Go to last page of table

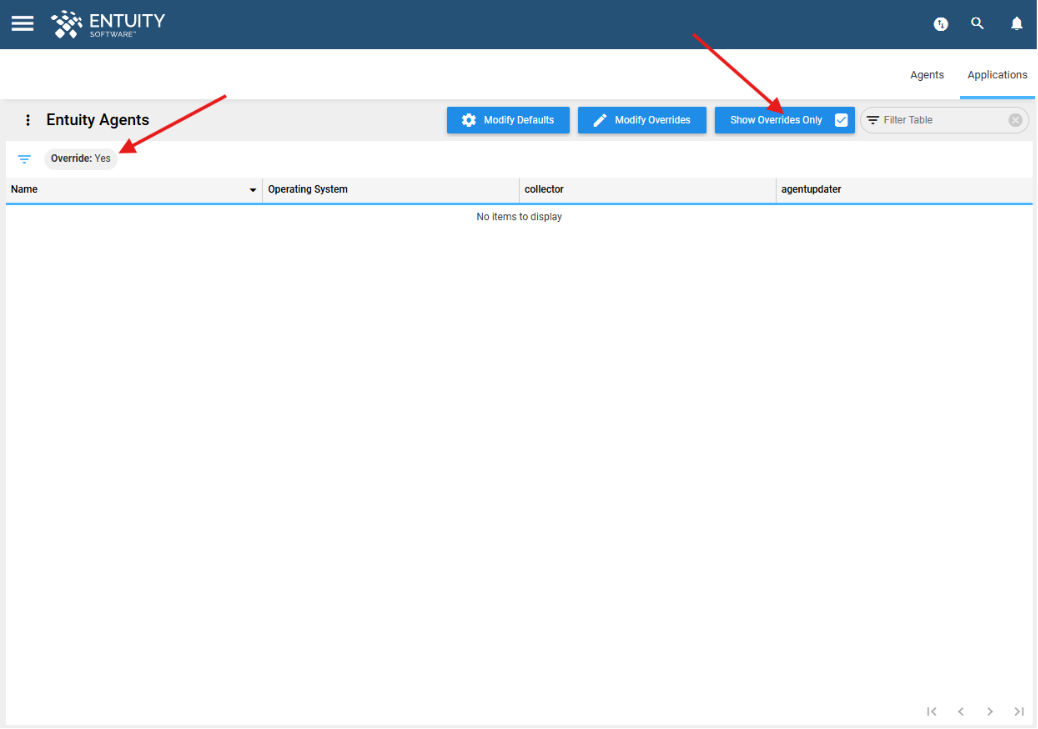(1019, 712)
